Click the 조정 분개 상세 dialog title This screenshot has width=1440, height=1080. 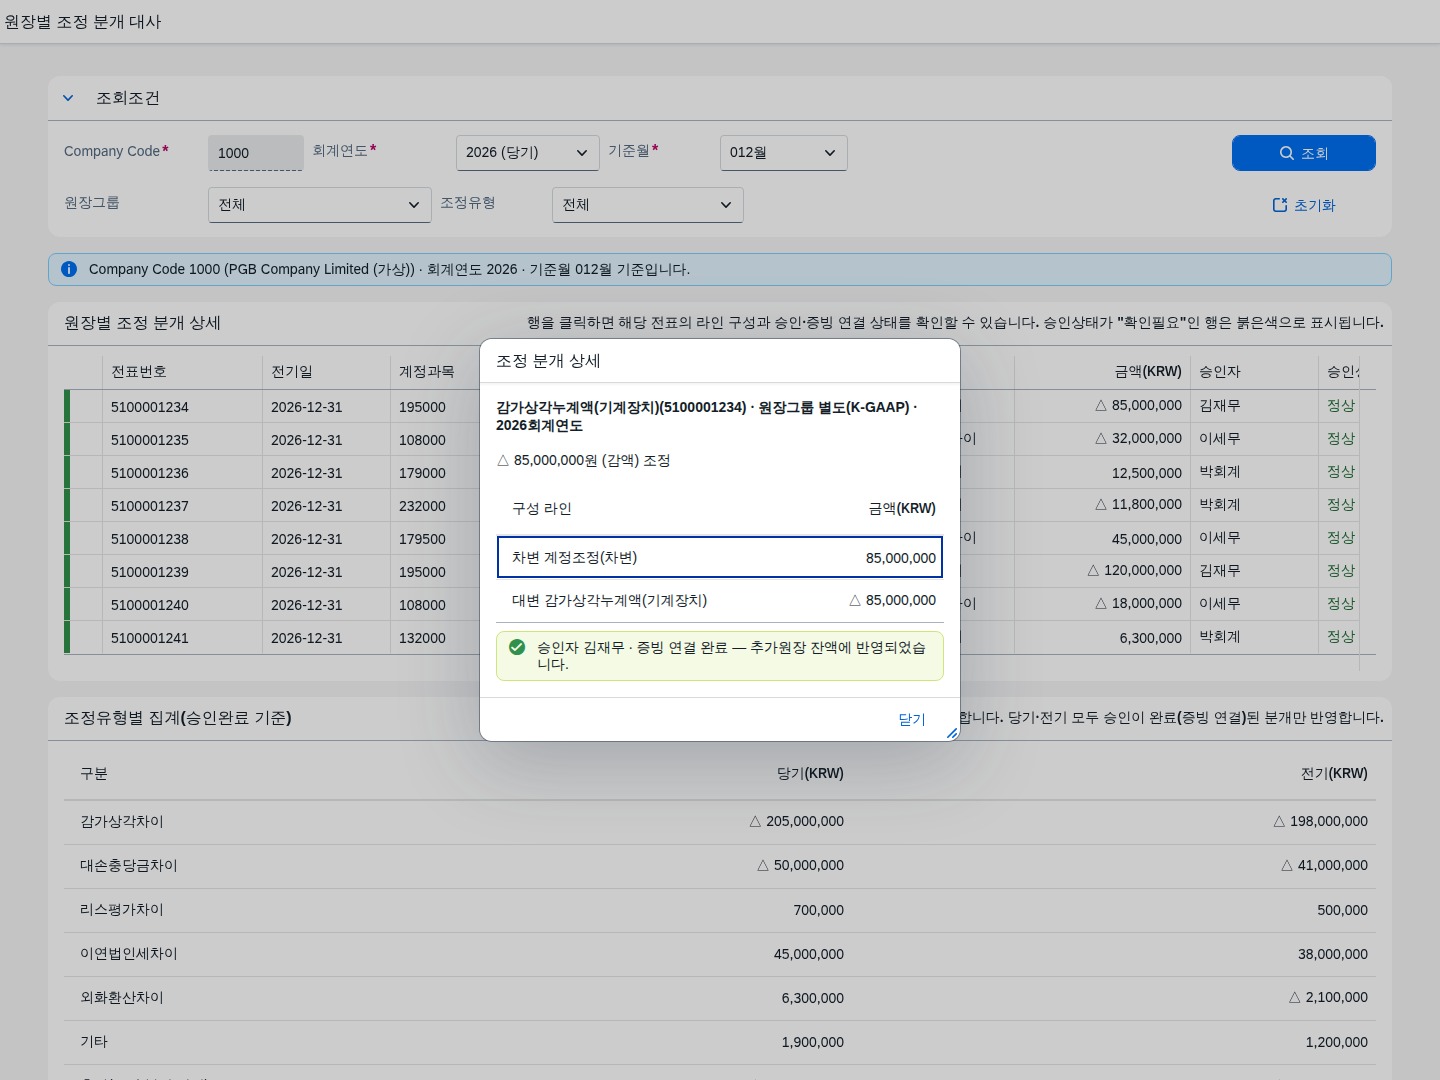(x=548, y=361)
